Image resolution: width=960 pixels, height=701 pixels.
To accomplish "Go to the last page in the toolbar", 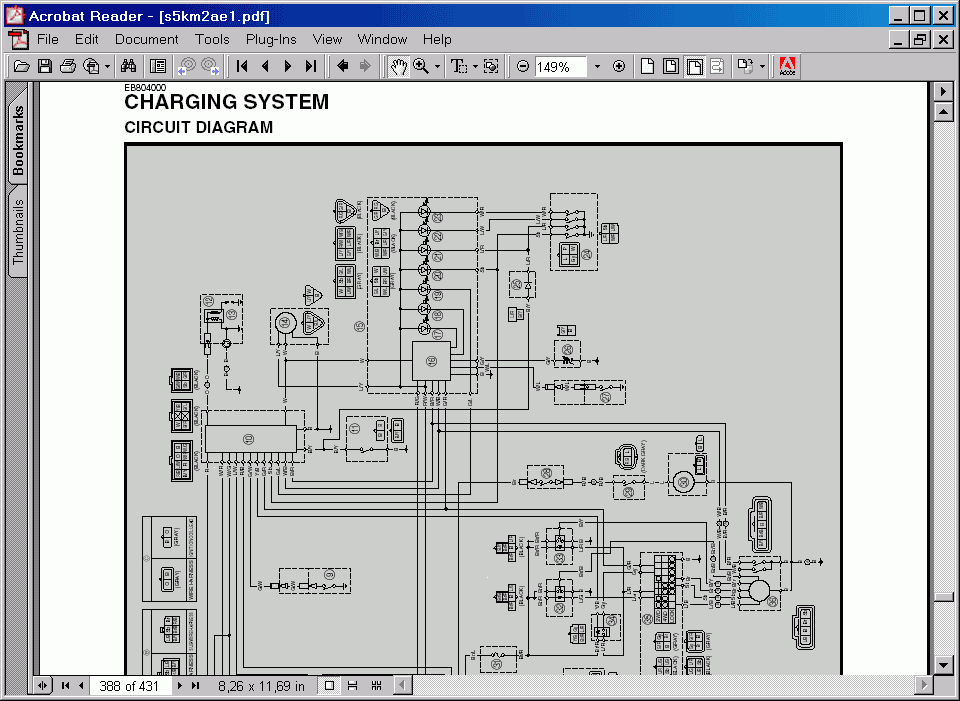I will click(x=311, y=66).
